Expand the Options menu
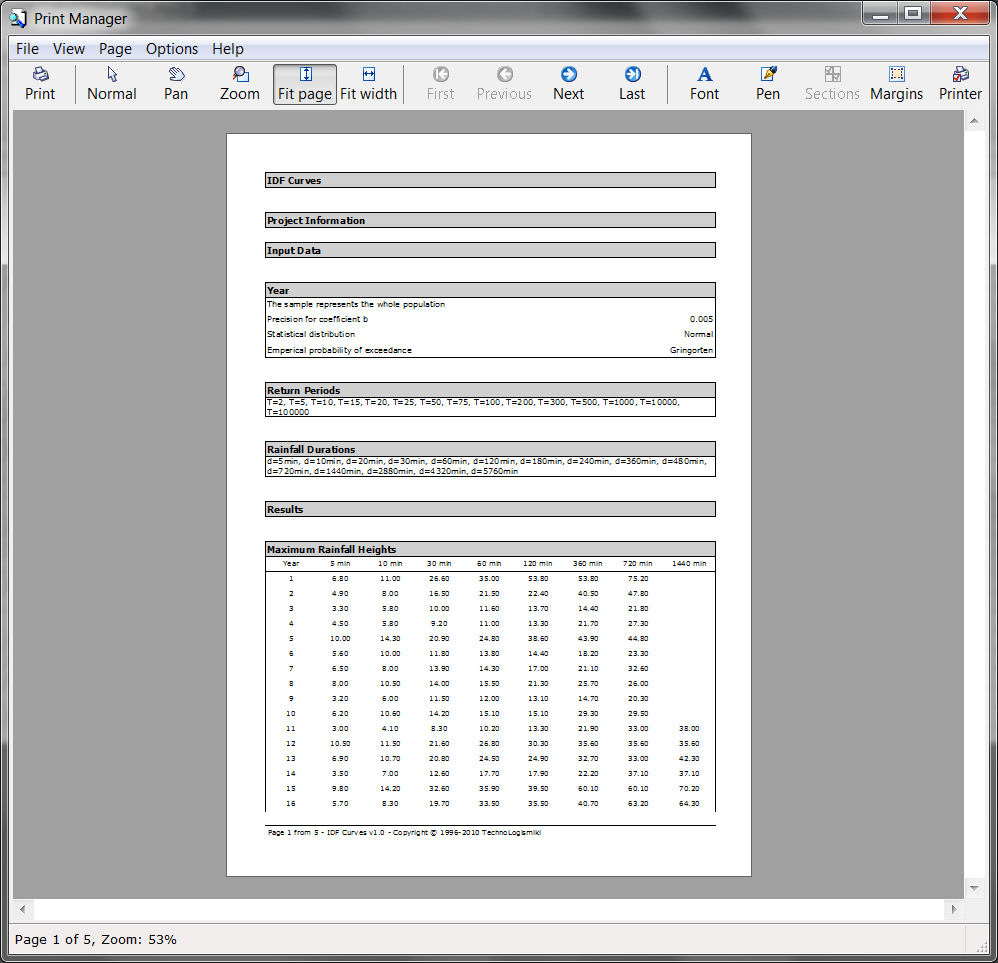The image size is (998, 963). coord(172,48)
